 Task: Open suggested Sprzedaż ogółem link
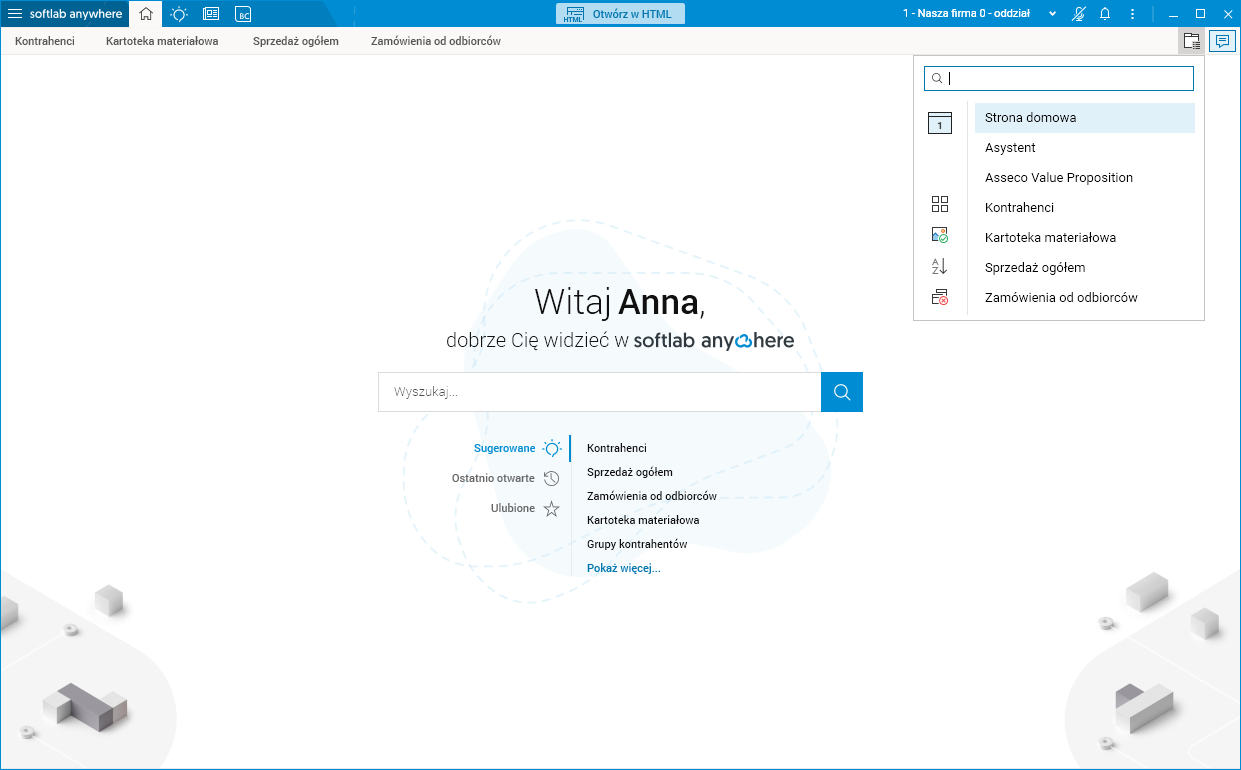pyautogui.click(x=630, y=472)
